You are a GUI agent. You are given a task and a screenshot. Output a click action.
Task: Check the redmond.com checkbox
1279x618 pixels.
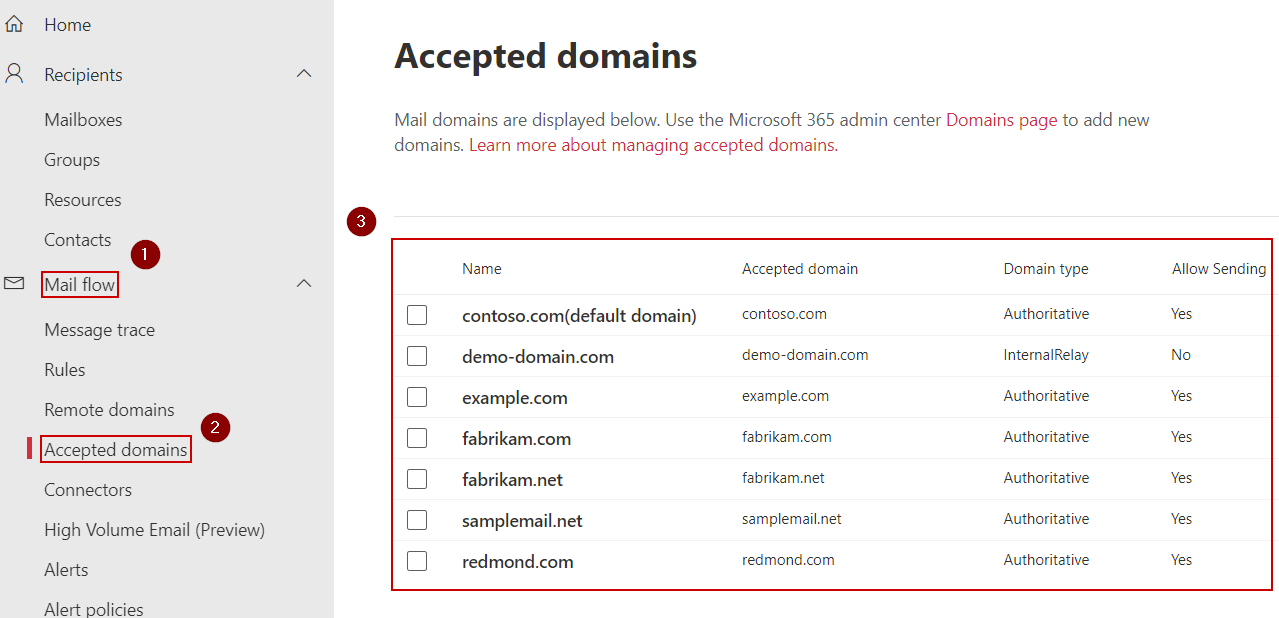click(x=417, y=560)
